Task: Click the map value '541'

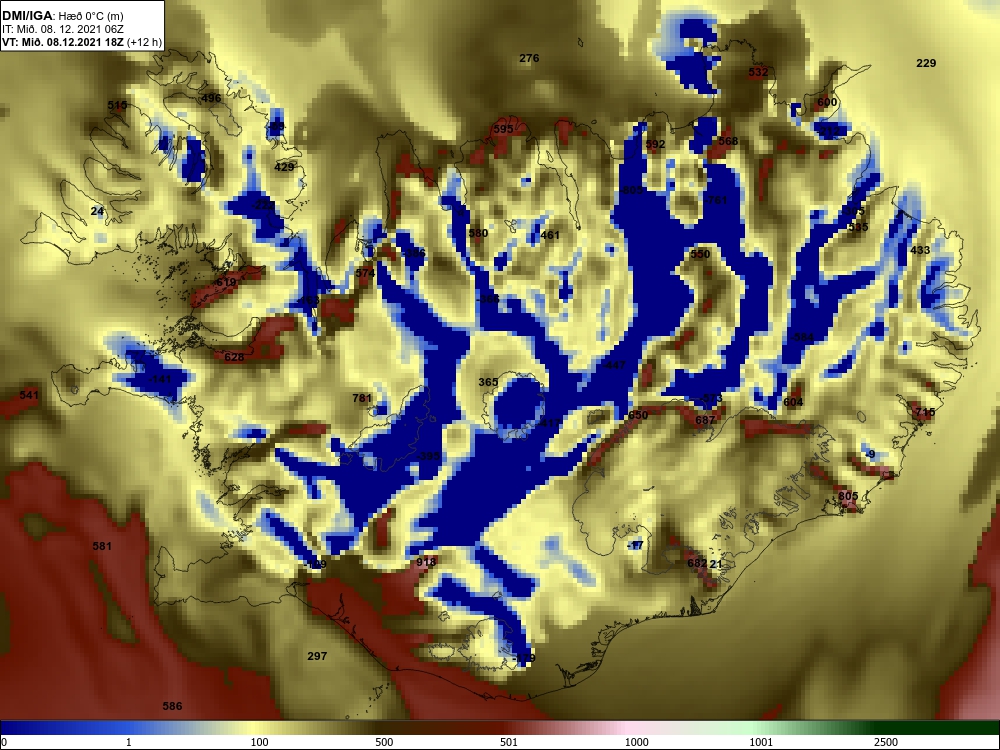Action: coord(29,395)
